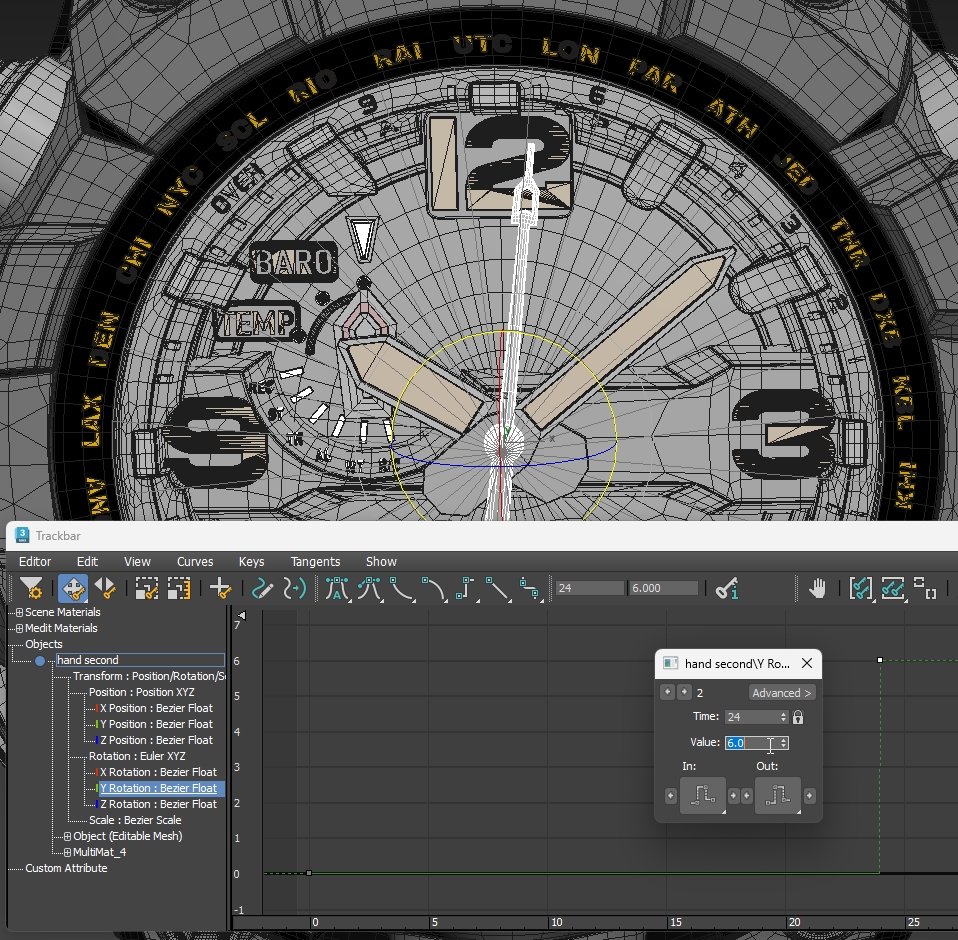This screenshot has height=940, width=958.
Task: Click the Show Selected Key Stats icon
Action: tap(727, 589)
